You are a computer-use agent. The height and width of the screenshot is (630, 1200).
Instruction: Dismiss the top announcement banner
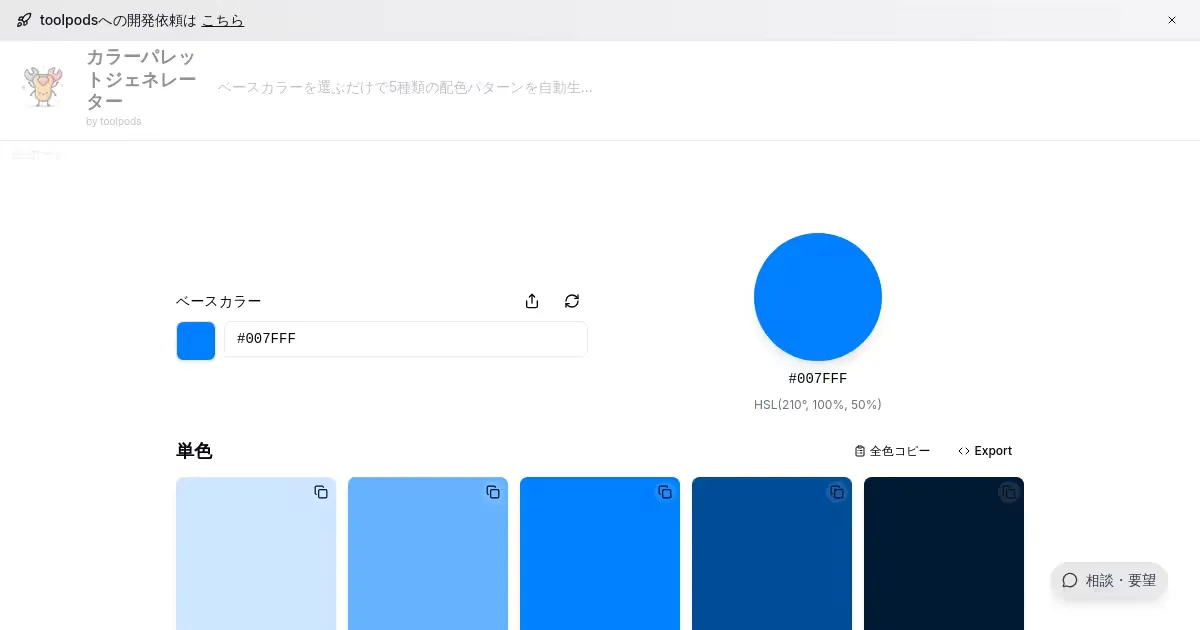click(1172, 20)
